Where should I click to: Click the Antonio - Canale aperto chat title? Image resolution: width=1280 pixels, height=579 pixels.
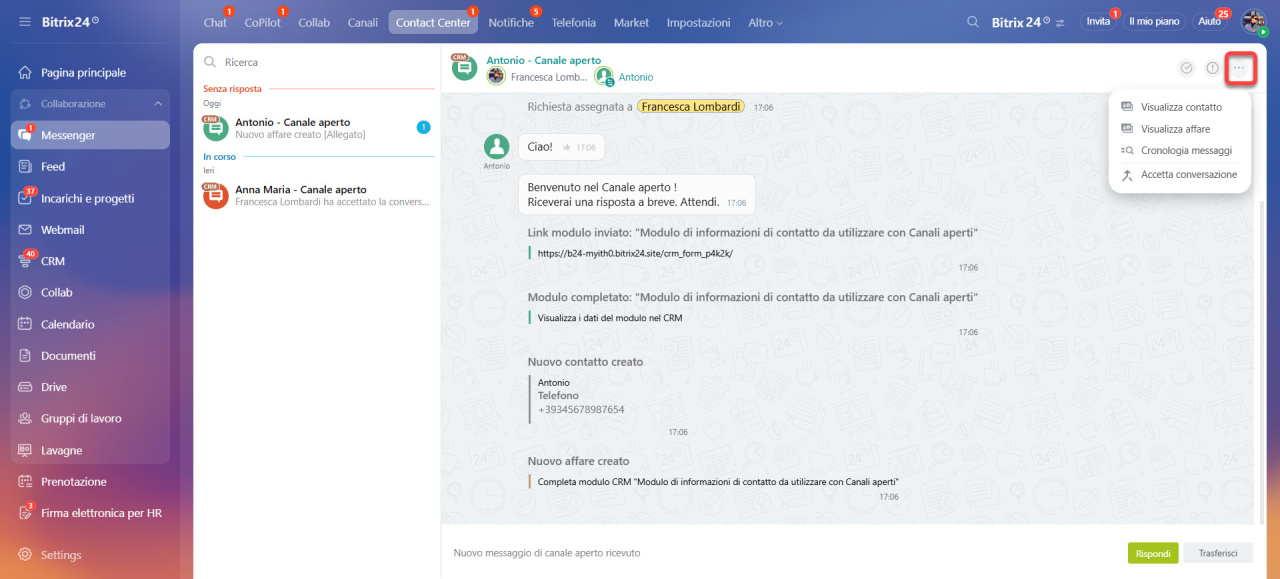[x=544, y=61]
